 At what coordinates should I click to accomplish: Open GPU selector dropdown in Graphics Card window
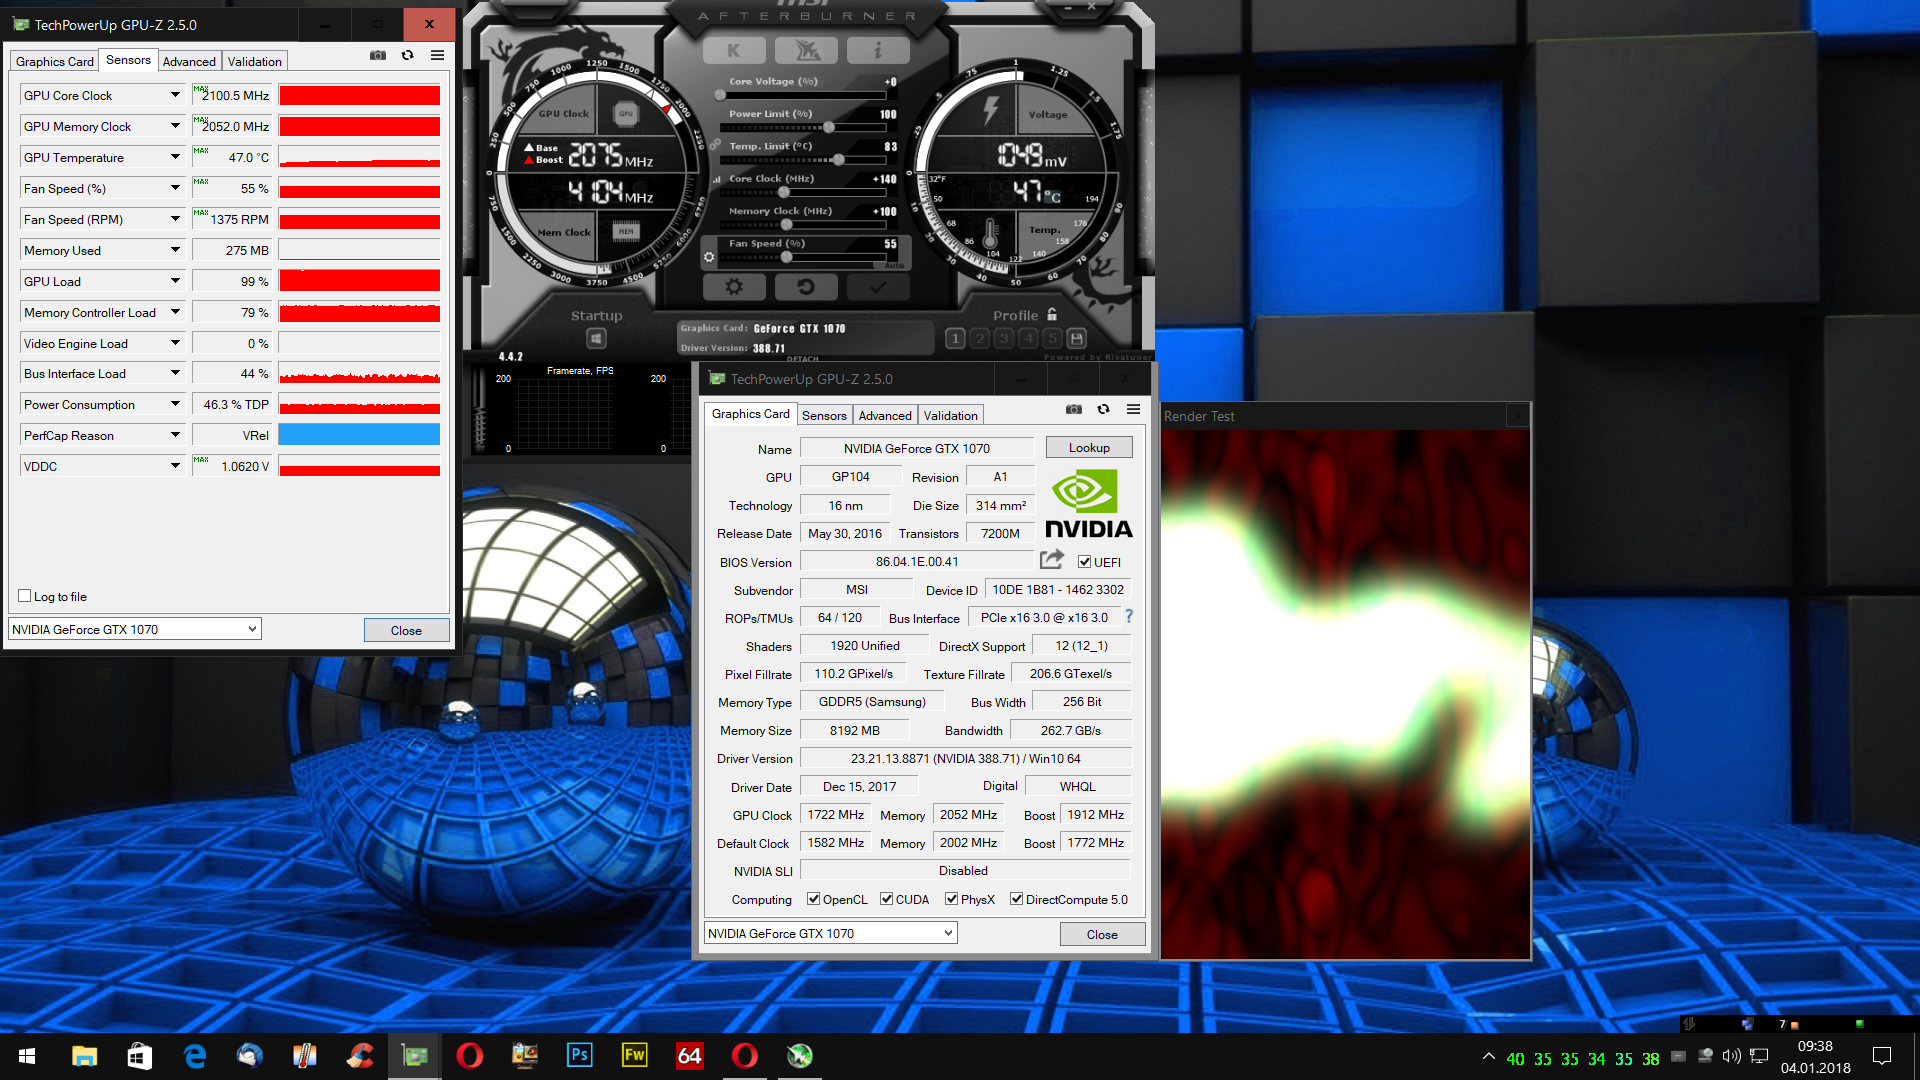(x=947, y=933)
